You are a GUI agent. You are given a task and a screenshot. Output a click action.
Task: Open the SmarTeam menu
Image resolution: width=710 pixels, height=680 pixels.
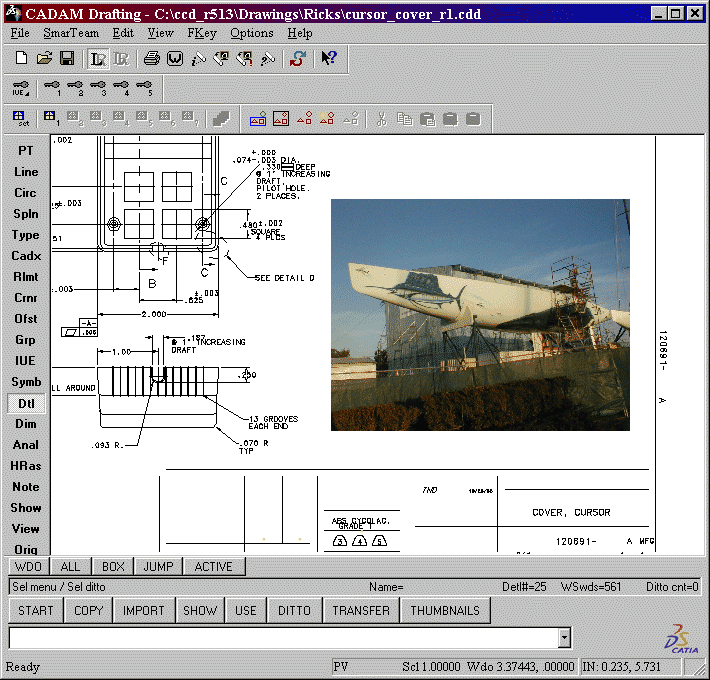coord(71,33)
